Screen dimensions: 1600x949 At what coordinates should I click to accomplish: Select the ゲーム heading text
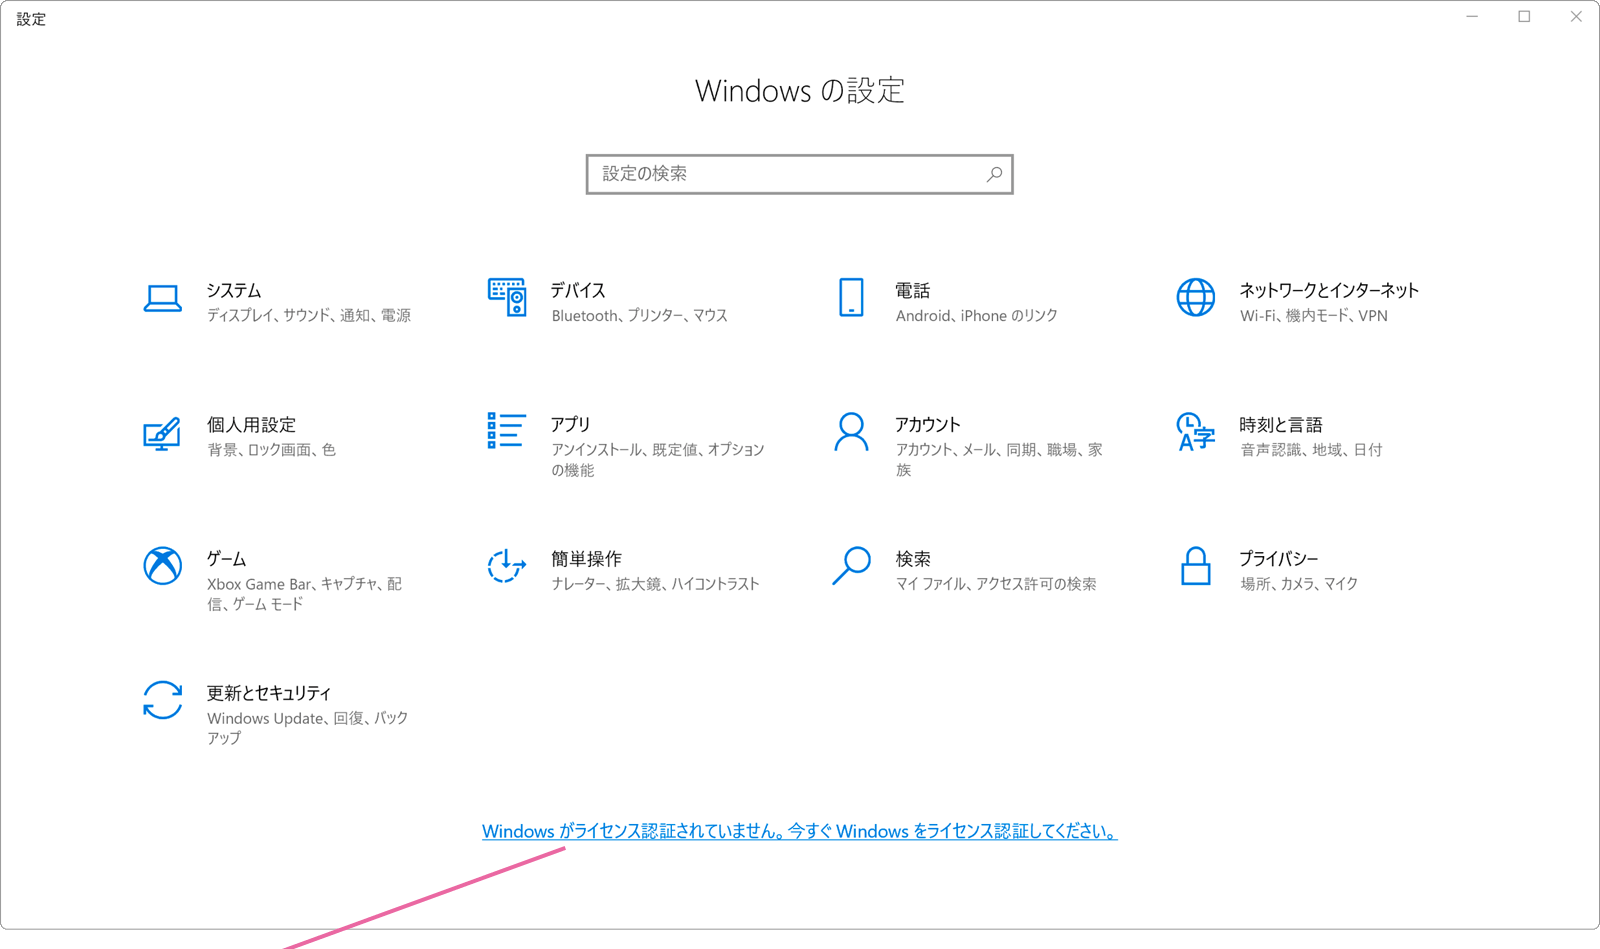click(226, 559)
